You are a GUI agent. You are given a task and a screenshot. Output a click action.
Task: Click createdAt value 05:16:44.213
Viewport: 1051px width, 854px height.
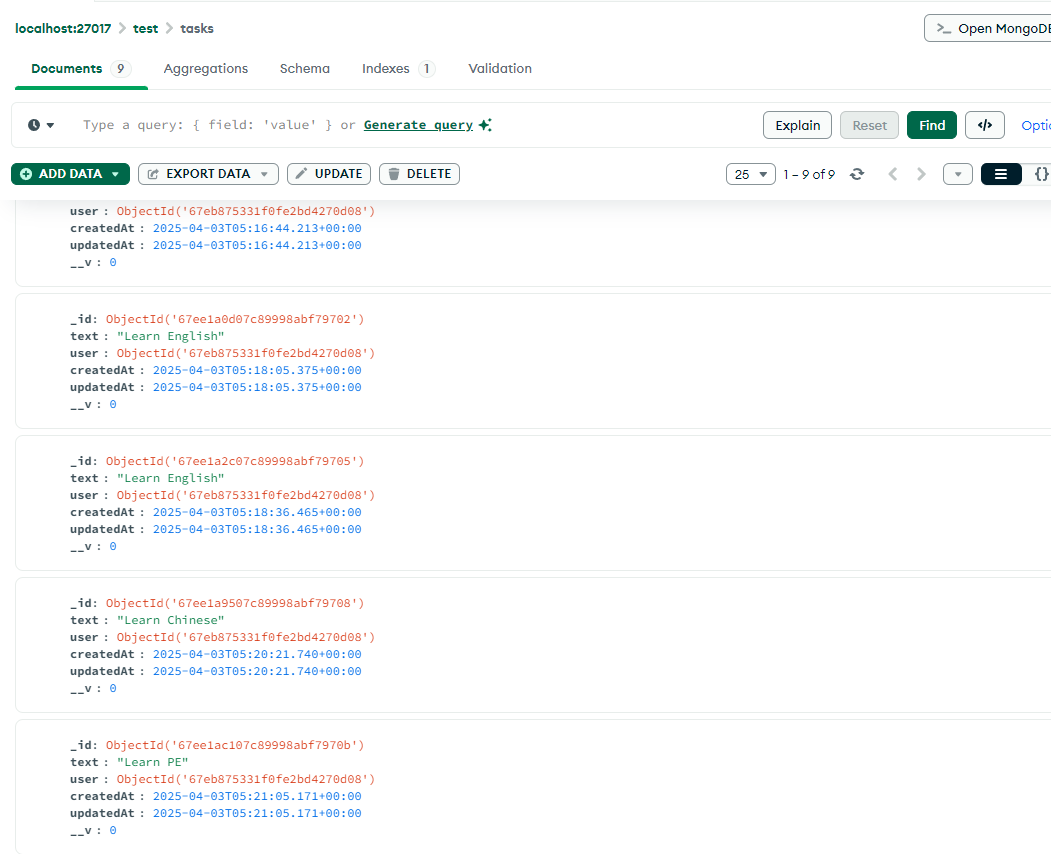[257, 229]
